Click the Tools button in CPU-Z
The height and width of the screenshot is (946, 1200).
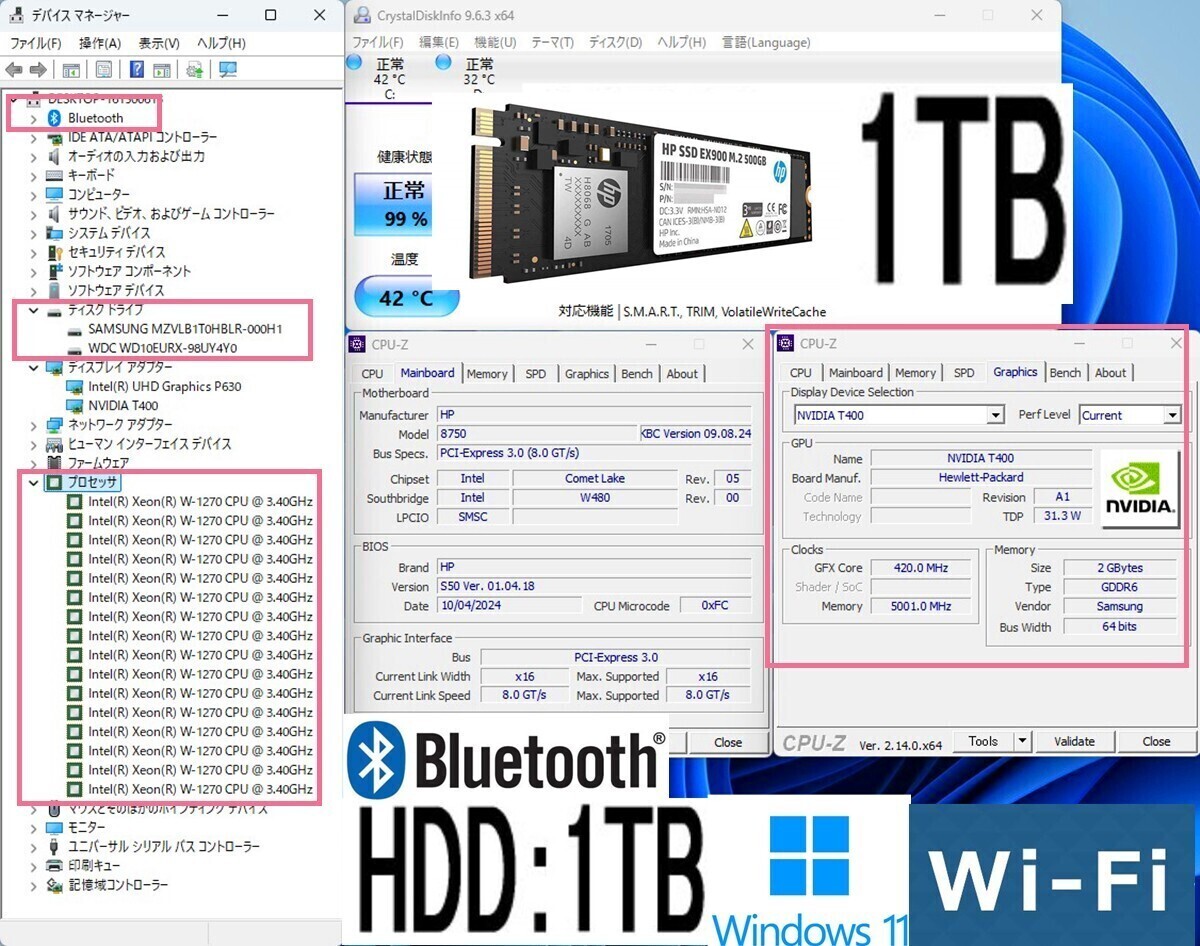pyautogui.click(x=983, y=741)
